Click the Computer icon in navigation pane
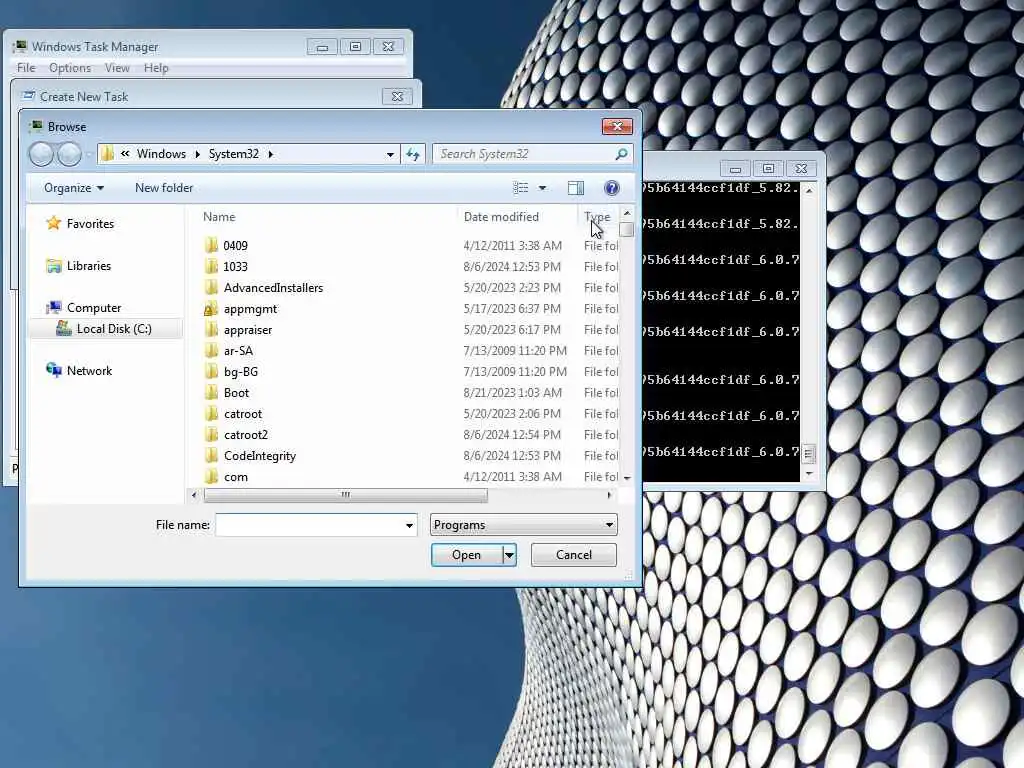This screenshot has height=768, width=1024. (54, 308)
